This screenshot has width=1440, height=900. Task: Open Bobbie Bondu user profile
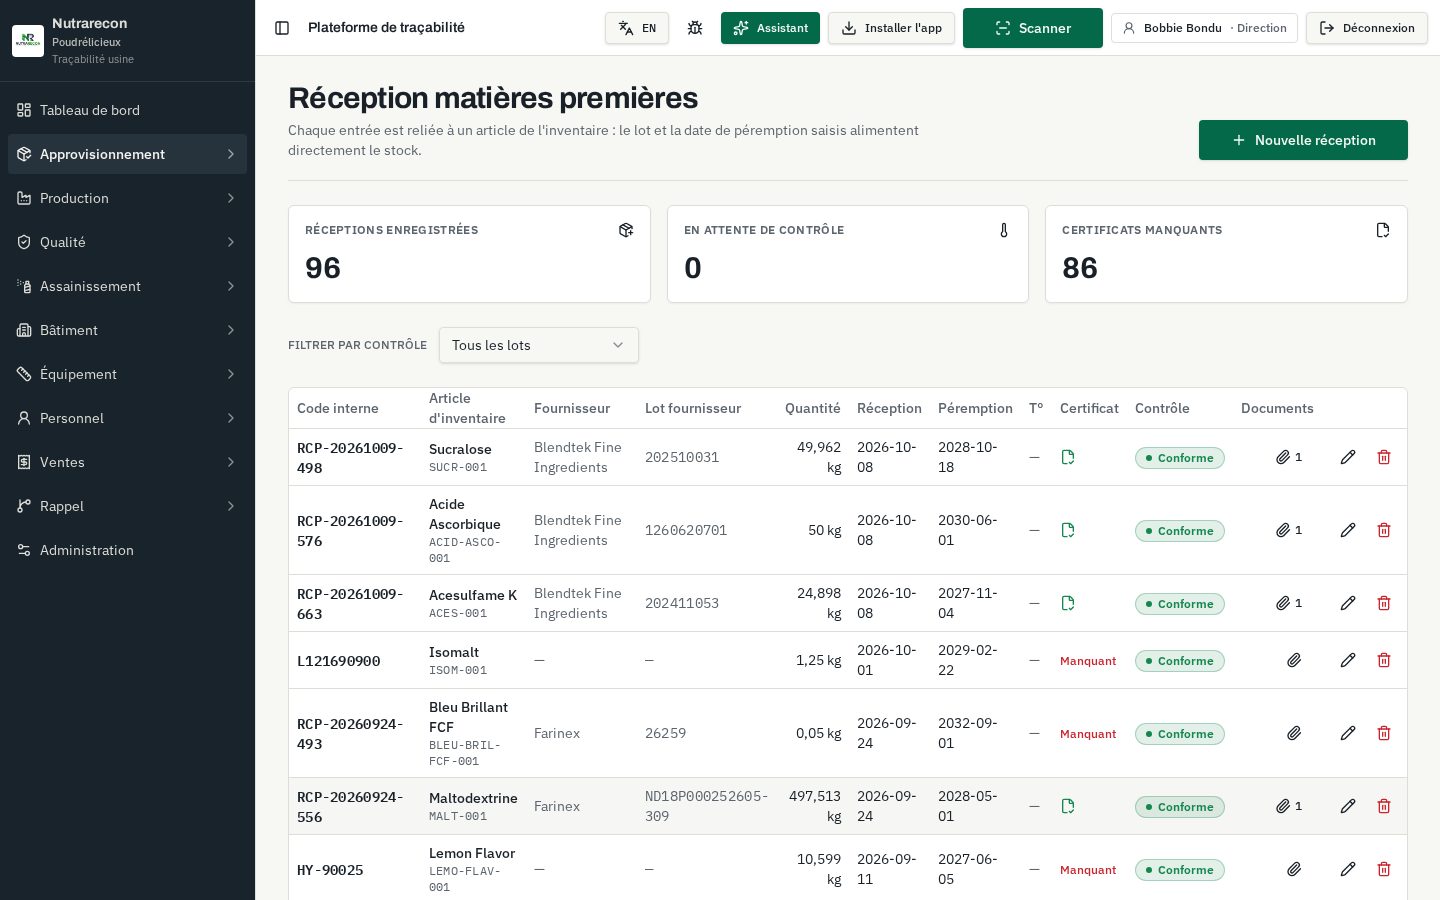coord(1204,28)
